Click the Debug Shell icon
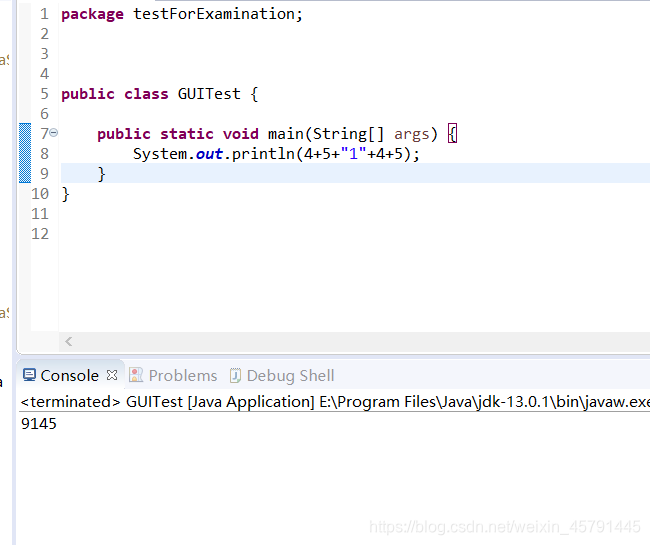The image size is (650, 545). coord(235,375)
